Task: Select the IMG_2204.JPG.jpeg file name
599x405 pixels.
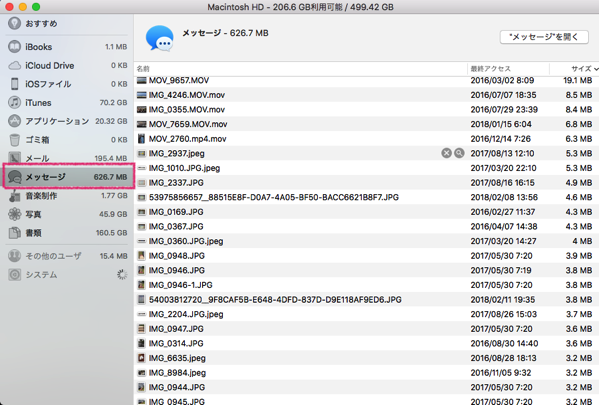Action: pyautogui.click(x=186, y=314)
